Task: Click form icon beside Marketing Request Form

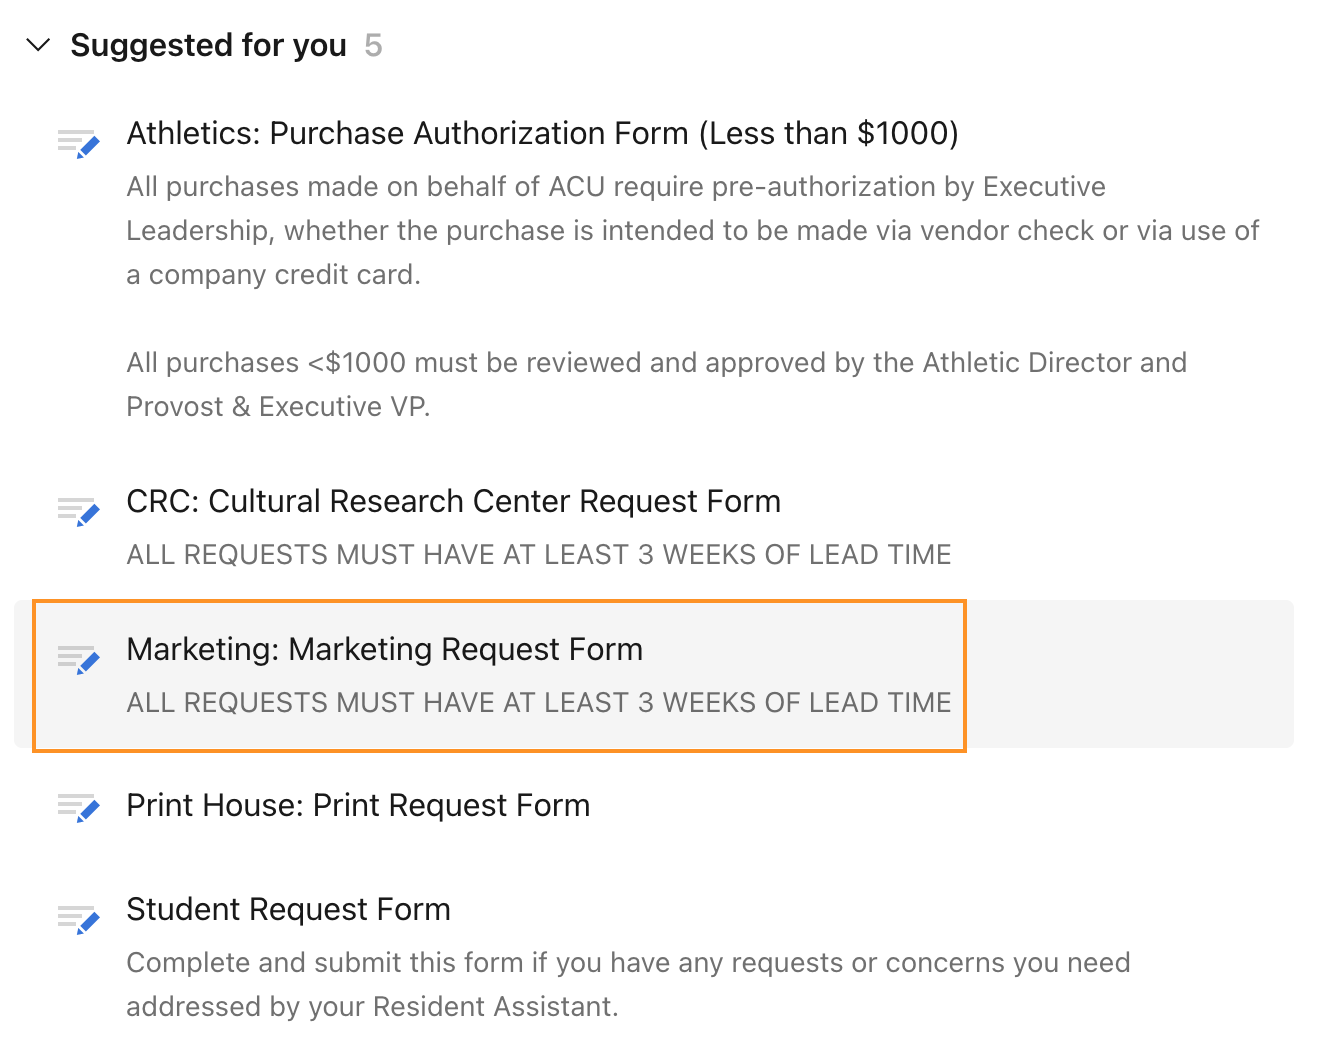Action: coord(78,659)
